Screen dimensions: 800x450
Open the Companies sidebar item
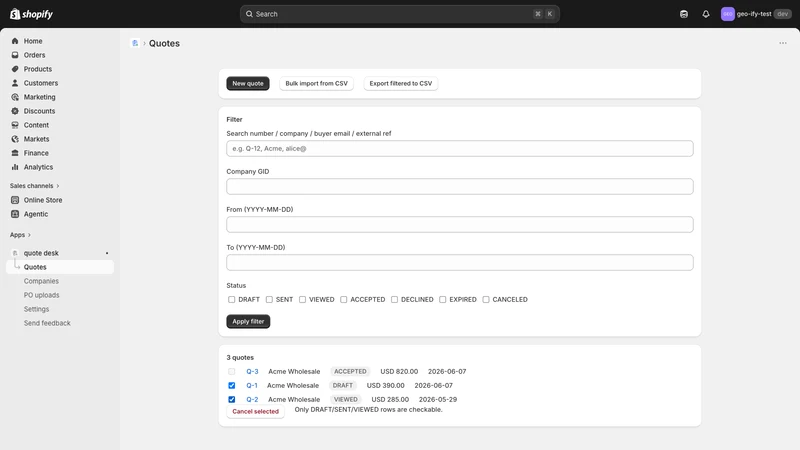pyautogui.click(x=41, y=281)
